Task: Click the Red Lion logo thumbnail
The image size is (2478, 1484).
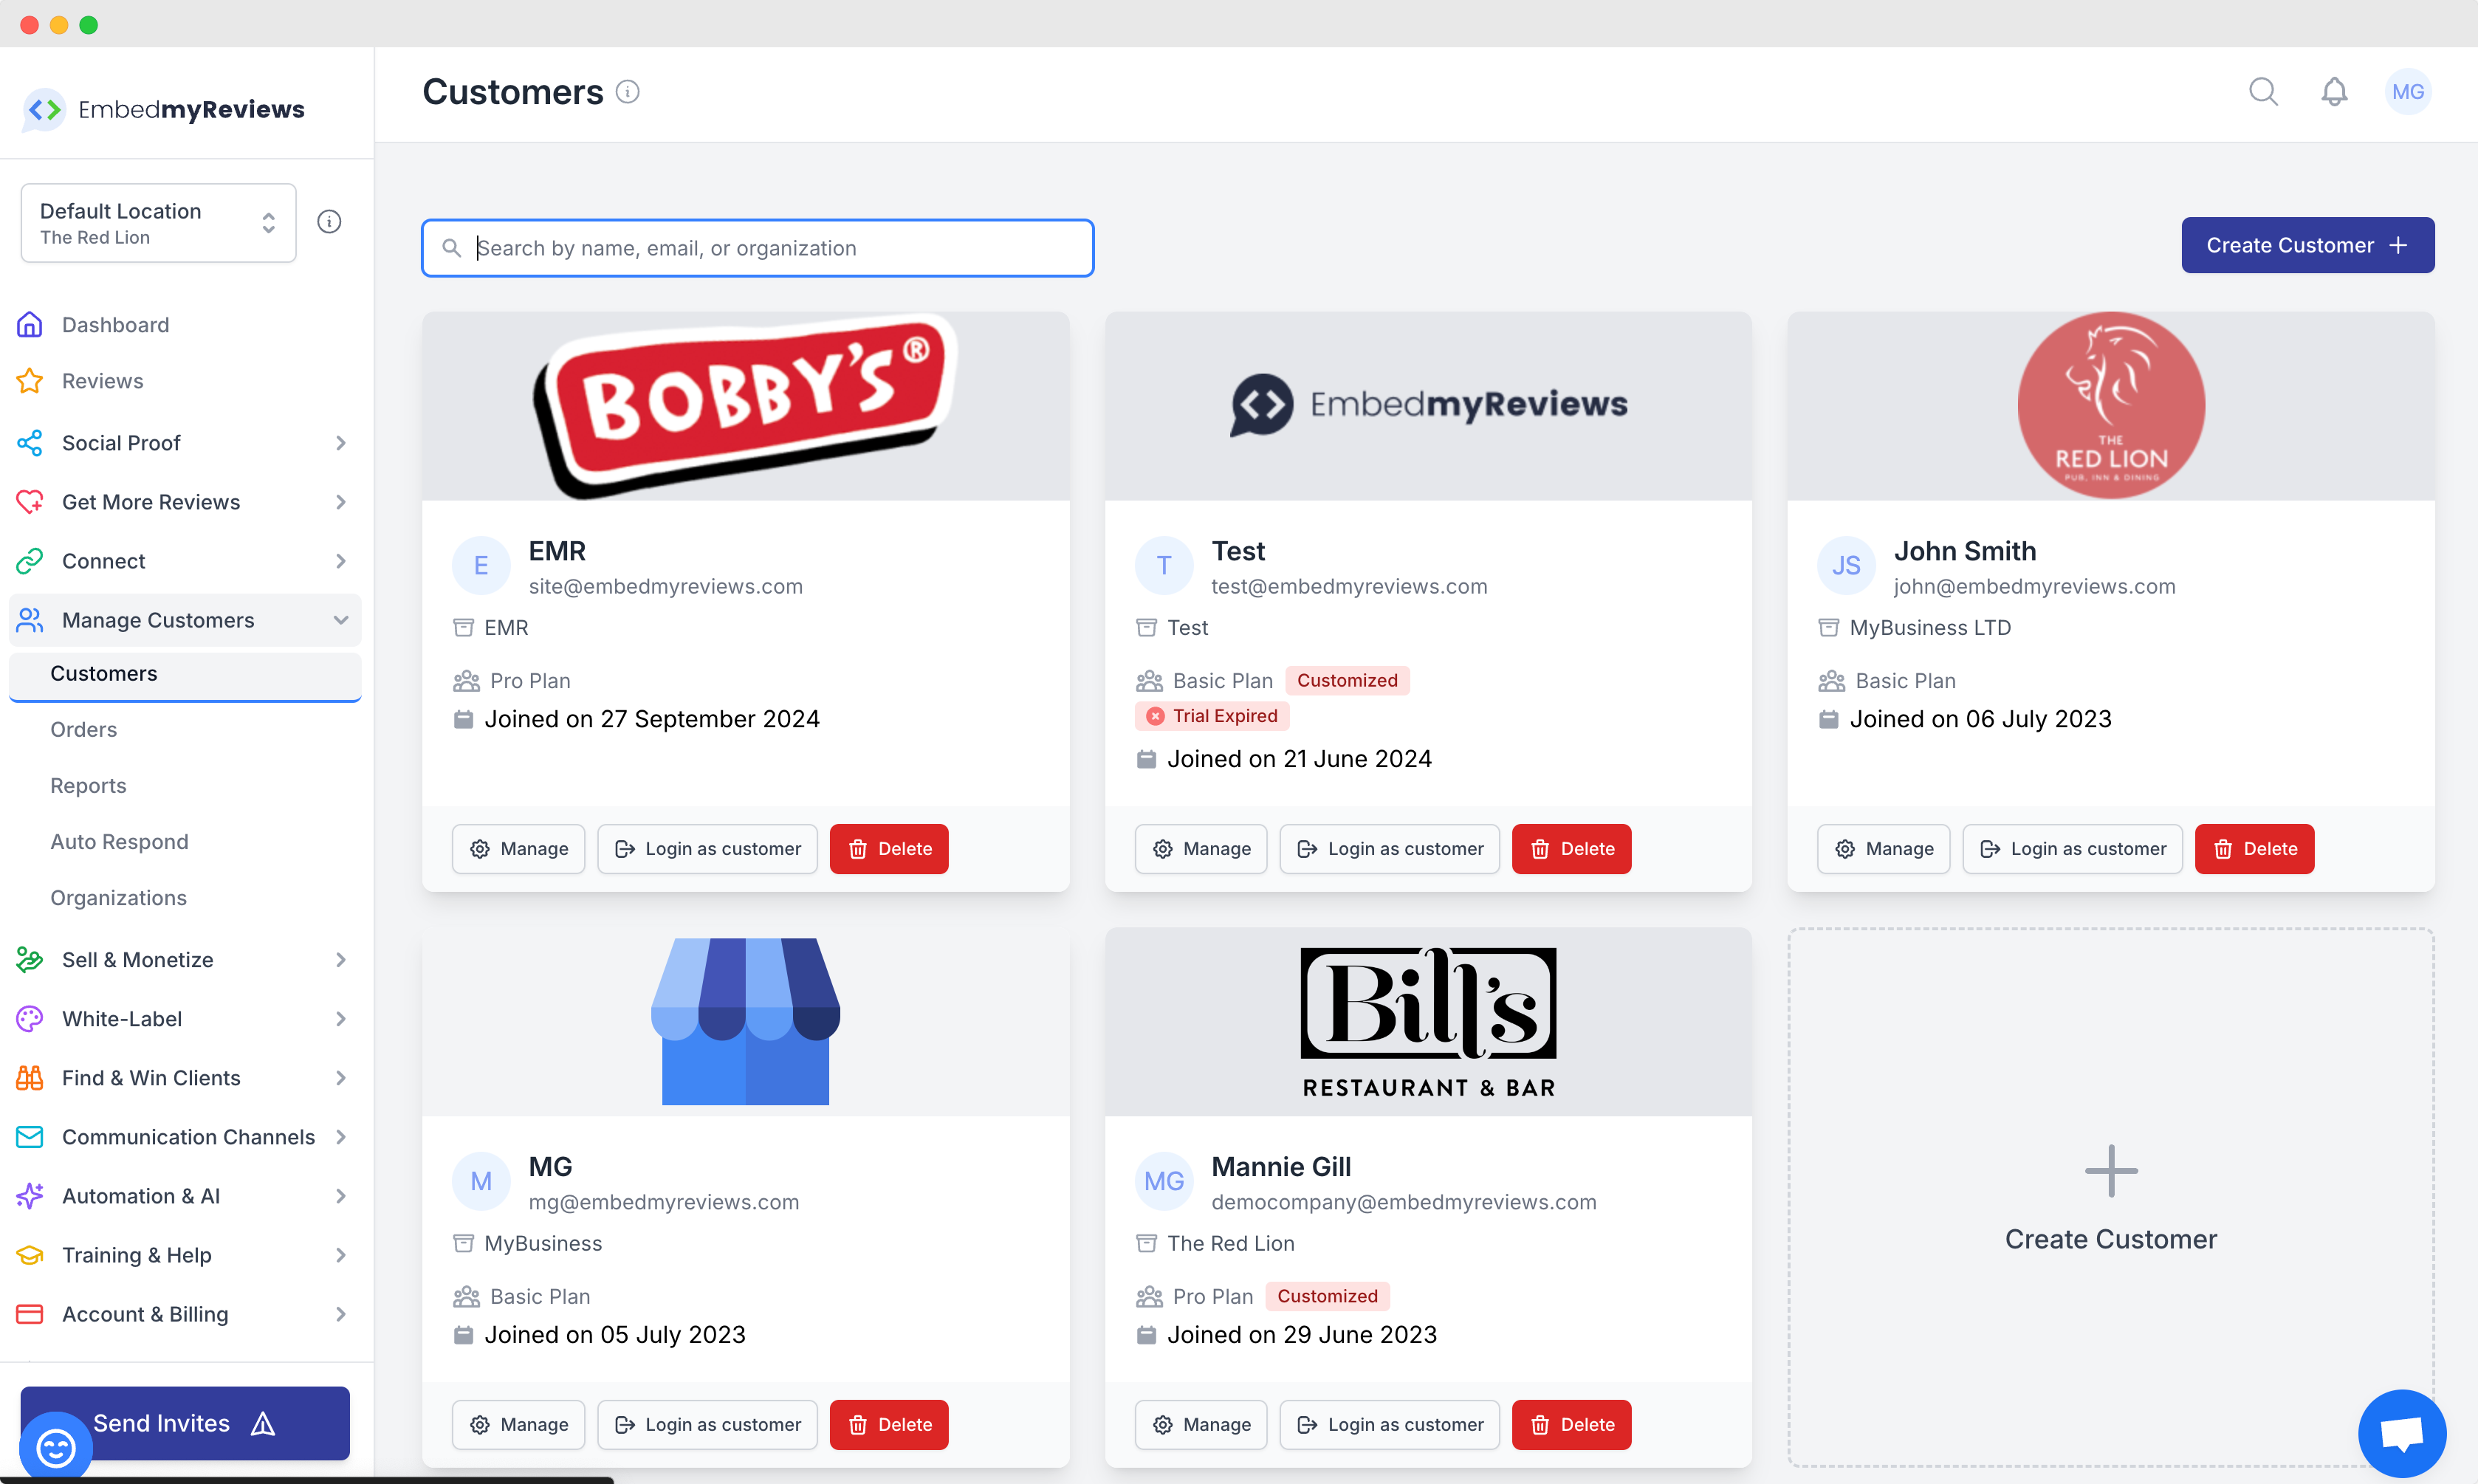Action: click(x=2111, y=406)
